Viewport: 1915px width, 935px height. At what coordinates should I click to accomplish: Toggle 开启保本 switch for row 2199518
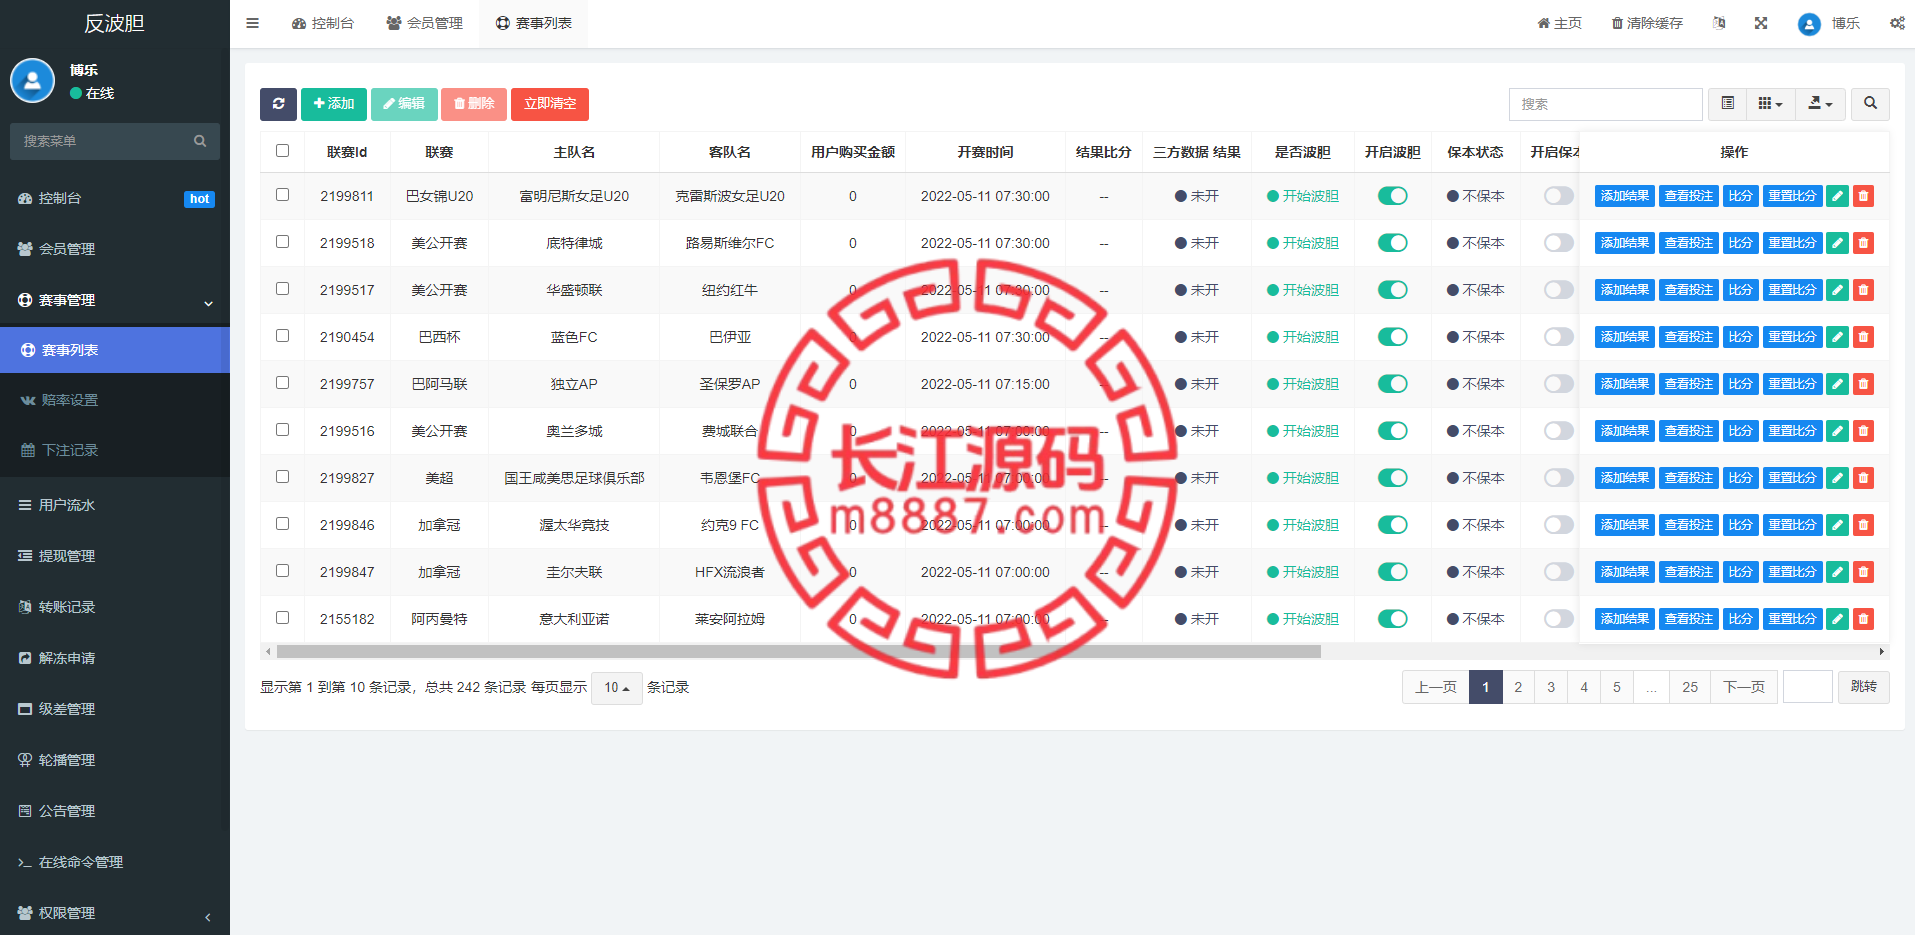click(x=1558, y=243)
